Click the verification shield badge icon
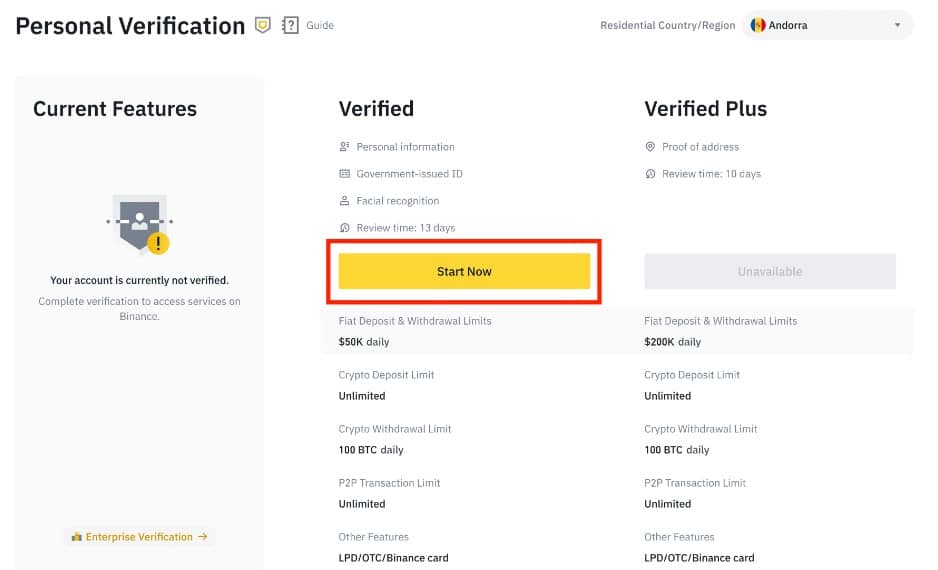 coord(263,25)
